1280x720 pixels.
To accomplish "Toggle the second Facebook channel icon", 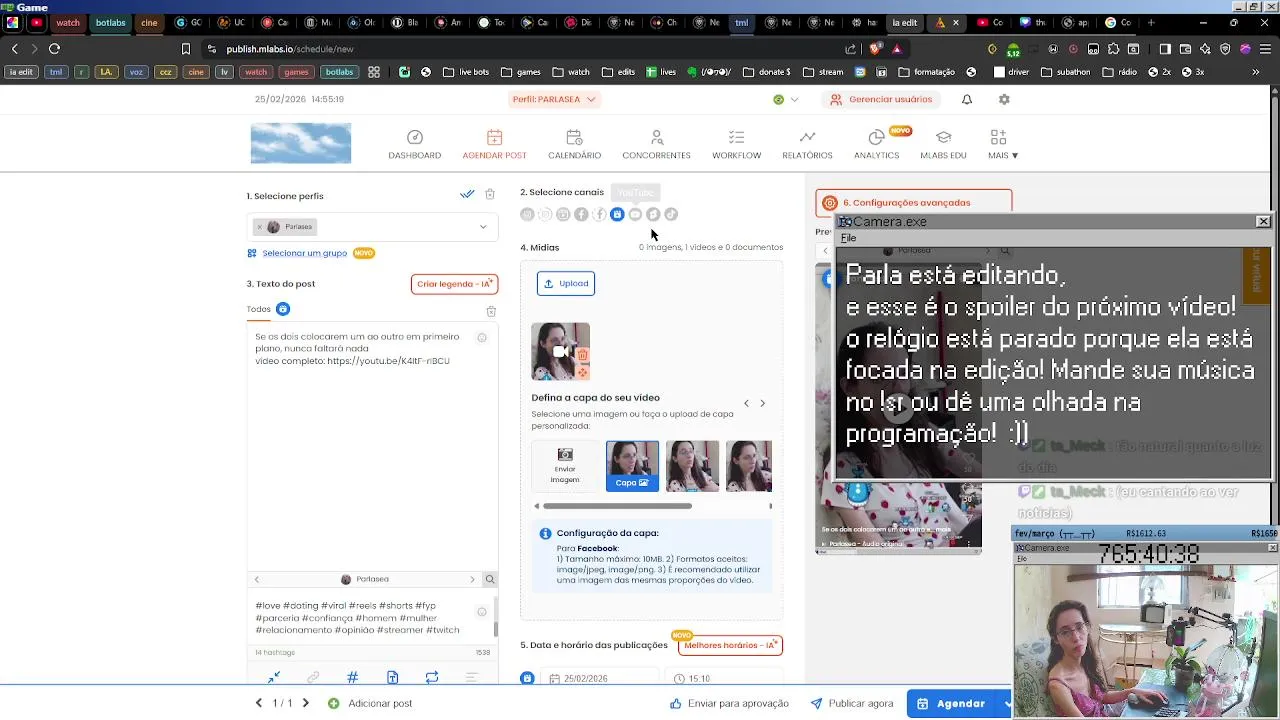I will 599,214.
